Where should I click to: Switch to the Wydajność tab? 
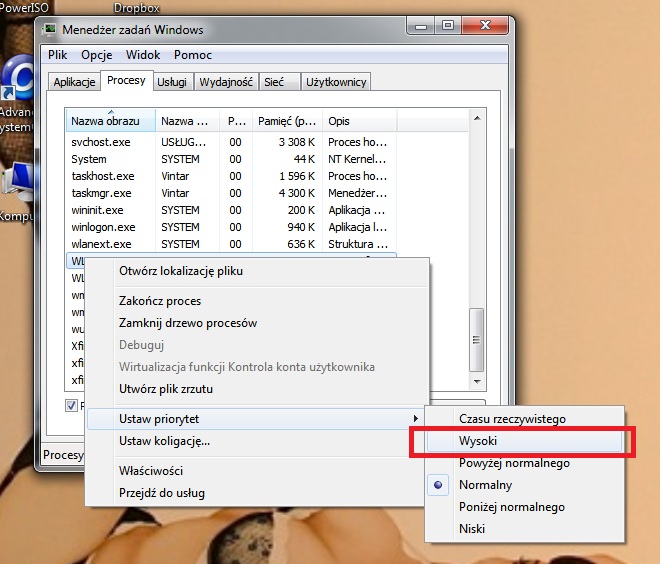[226, 82]
